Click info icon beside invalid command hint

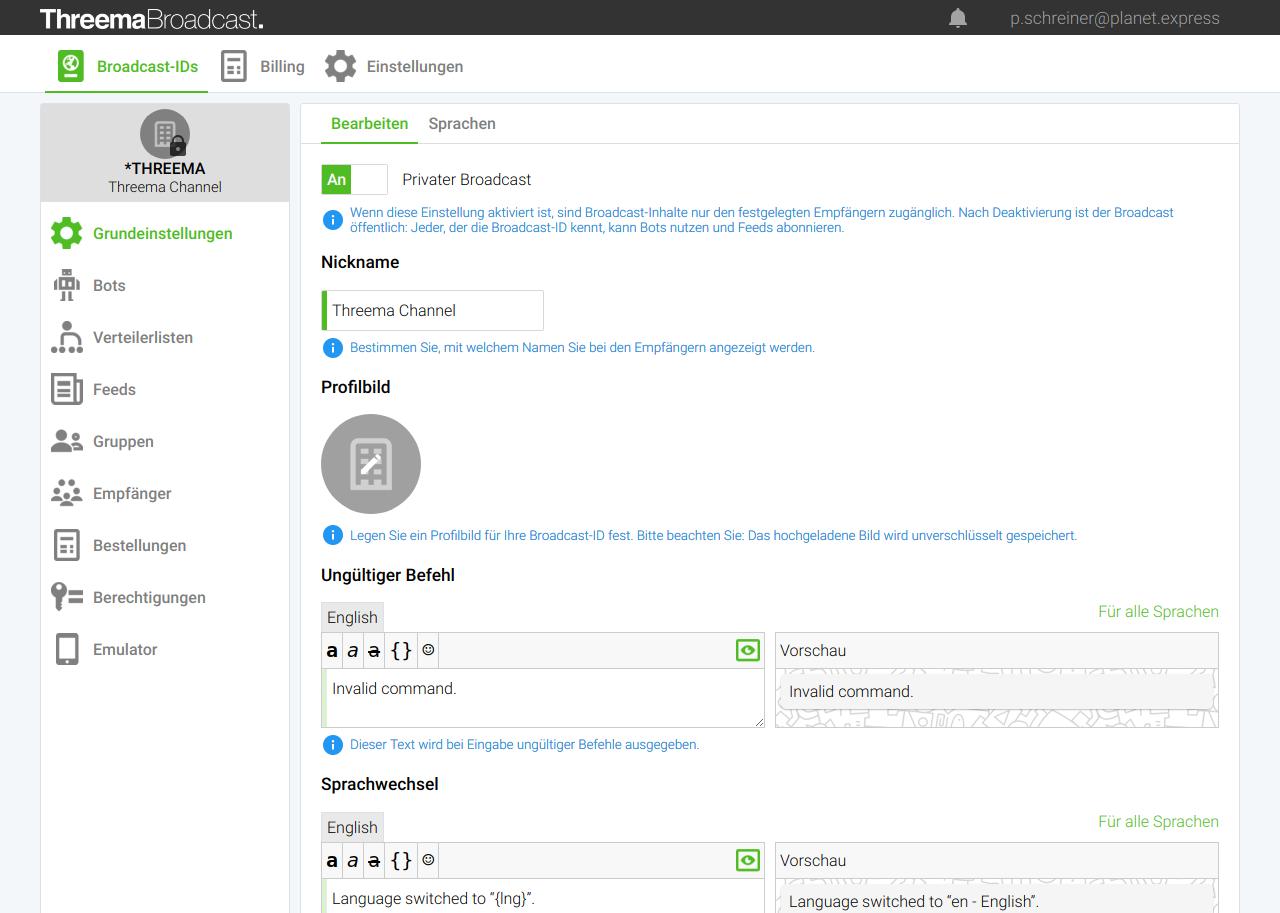pos(333,744)
